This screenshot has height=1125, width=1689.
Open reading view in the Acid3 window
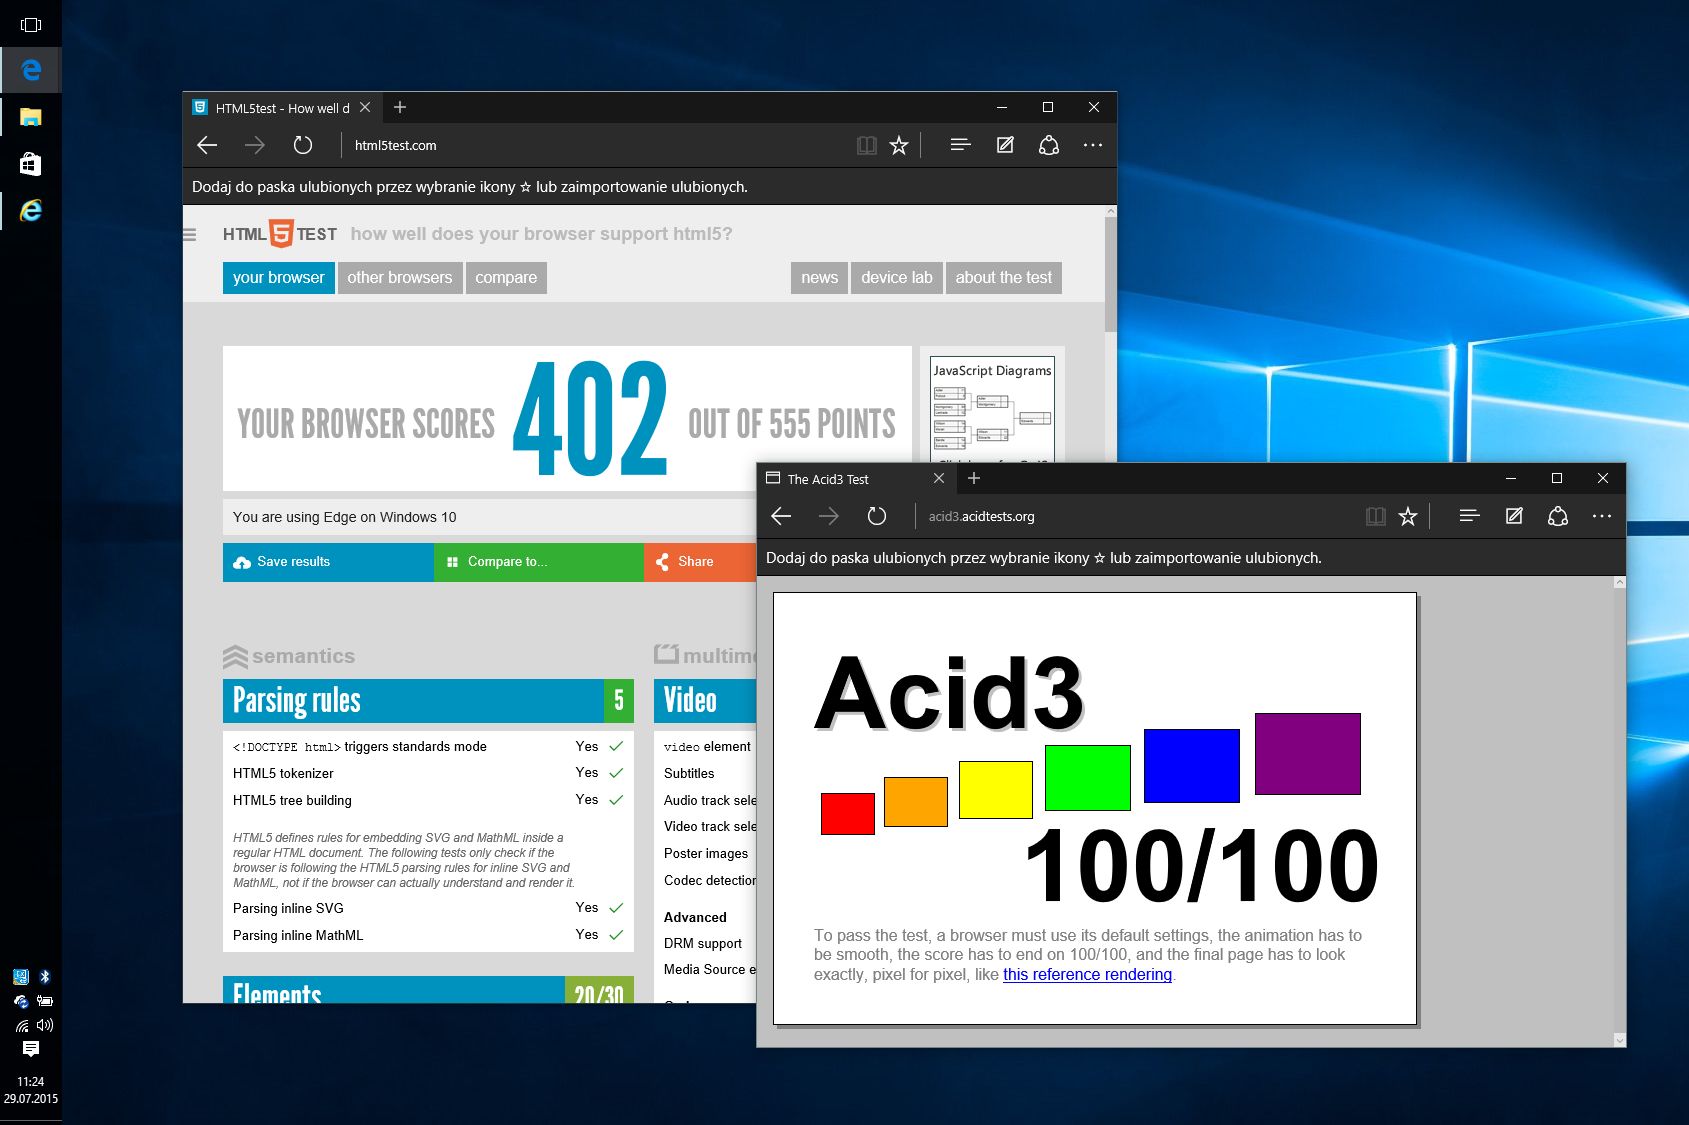[1376, 516]
